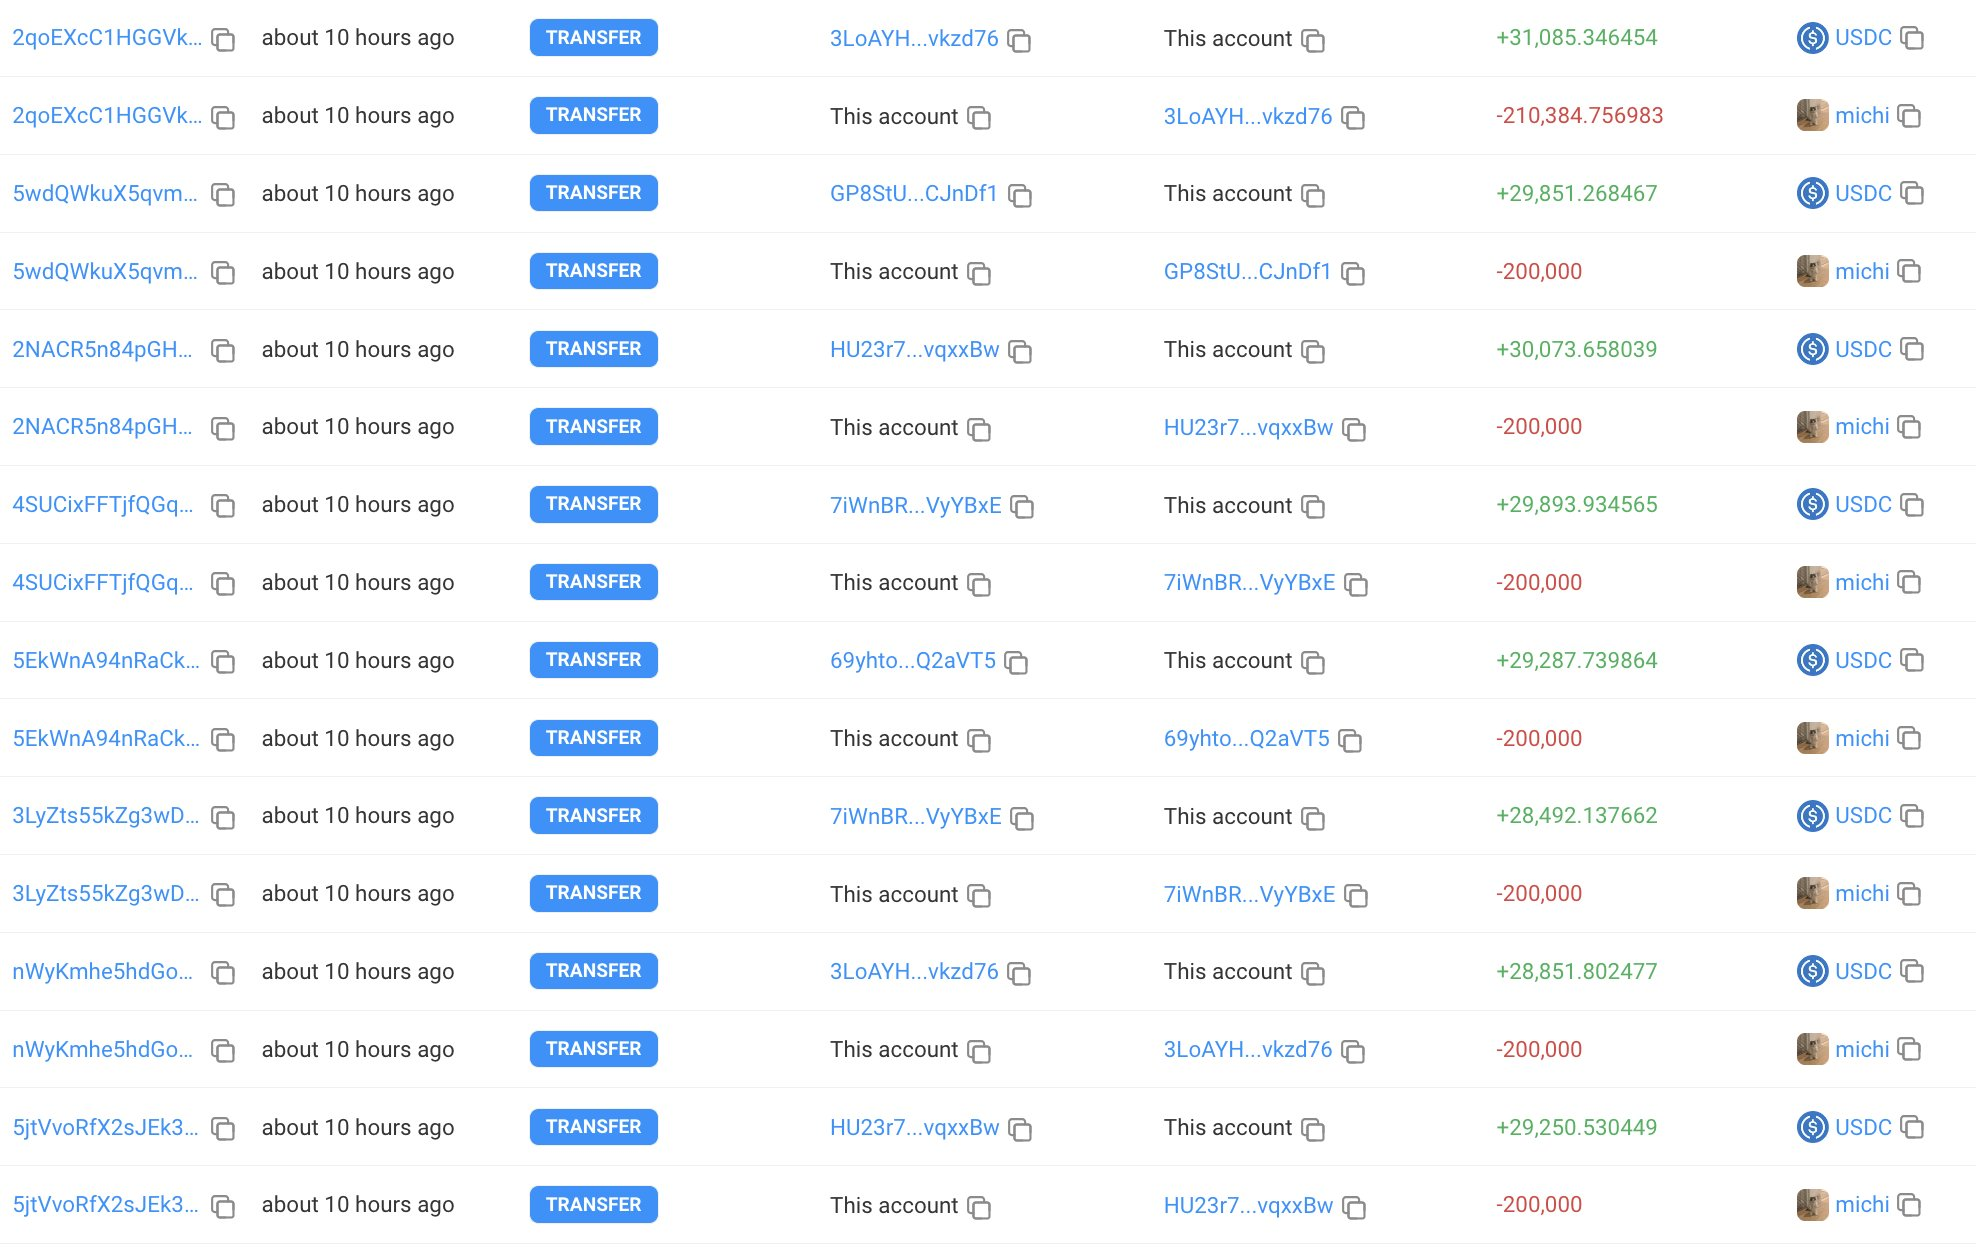
Task: Copy GP8StU...CJnDf1 sender address on USDC row
Action: coord(1019,195)
